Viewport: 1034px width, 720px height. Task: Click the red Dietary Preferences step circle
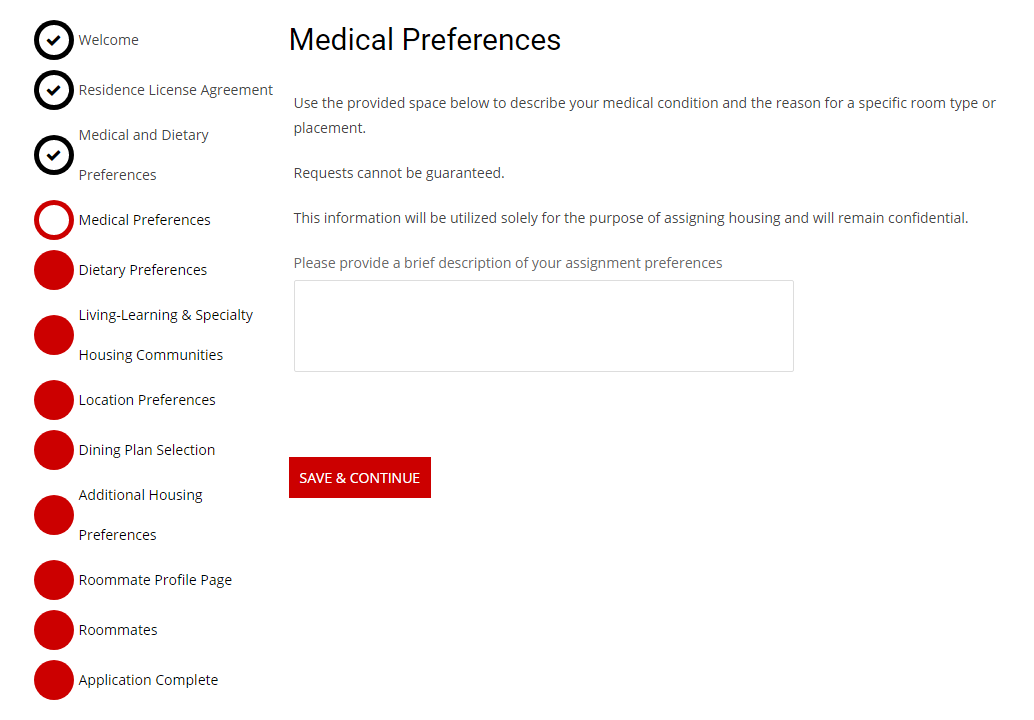(x=54, y=270)
